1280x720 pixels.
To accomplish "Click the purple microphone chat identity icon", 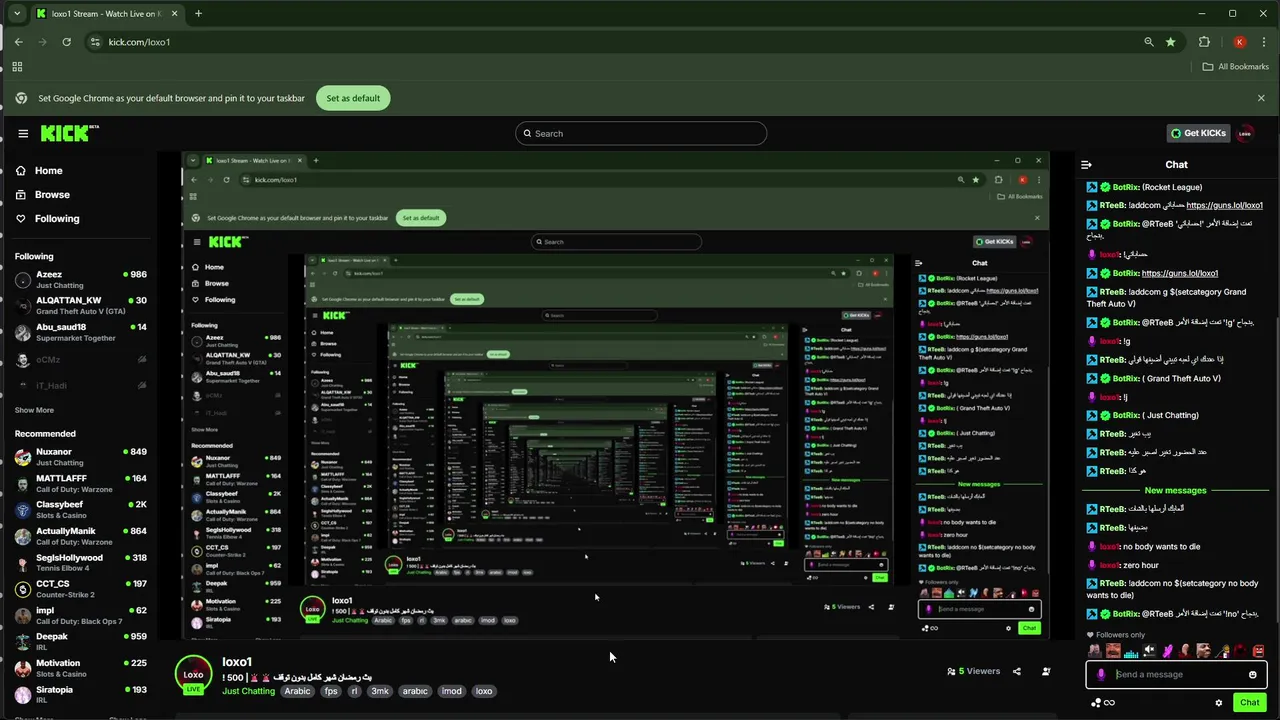I will 1101,674.
